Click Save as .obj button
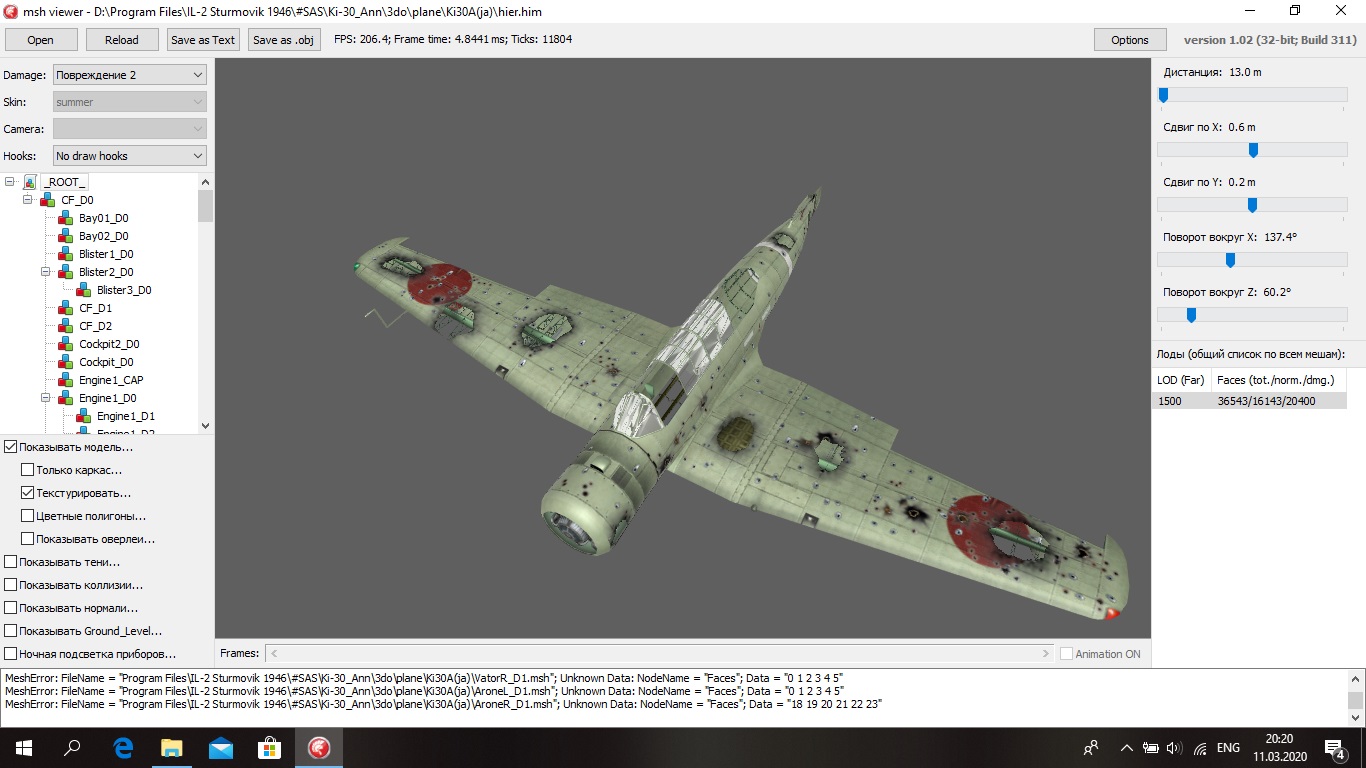Screen dimensions: 1366x768 284,40
